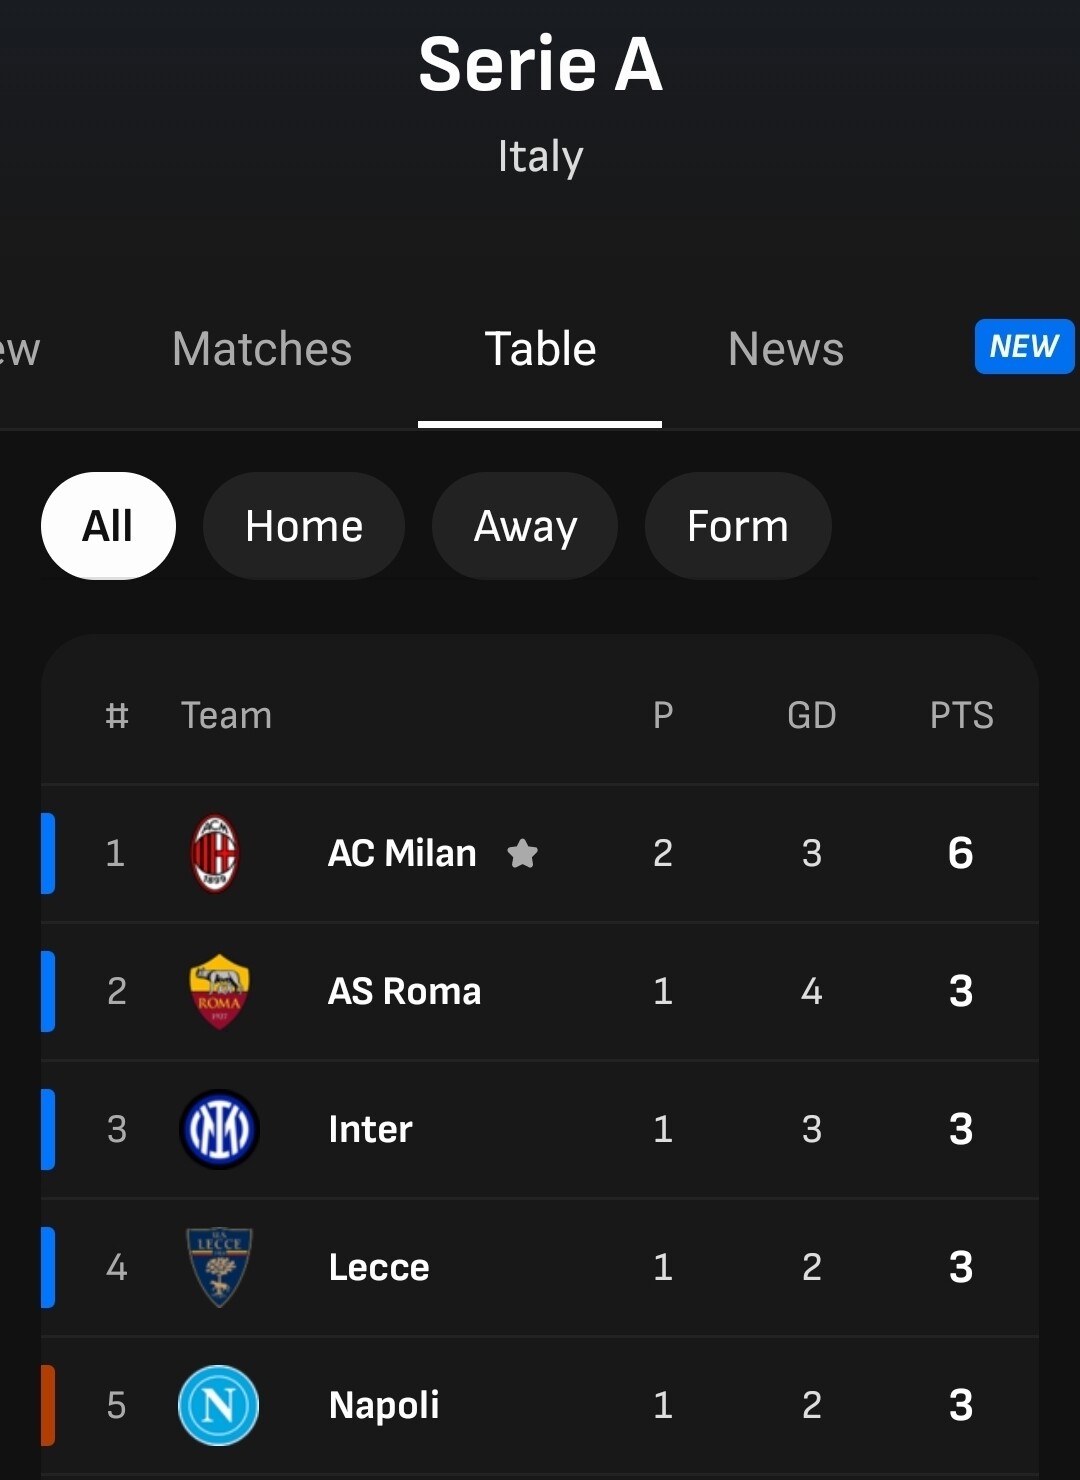Viewport: 1080px width, 1480px height.
Task: Tap the Inter club logo
Action: point(219,1129)
